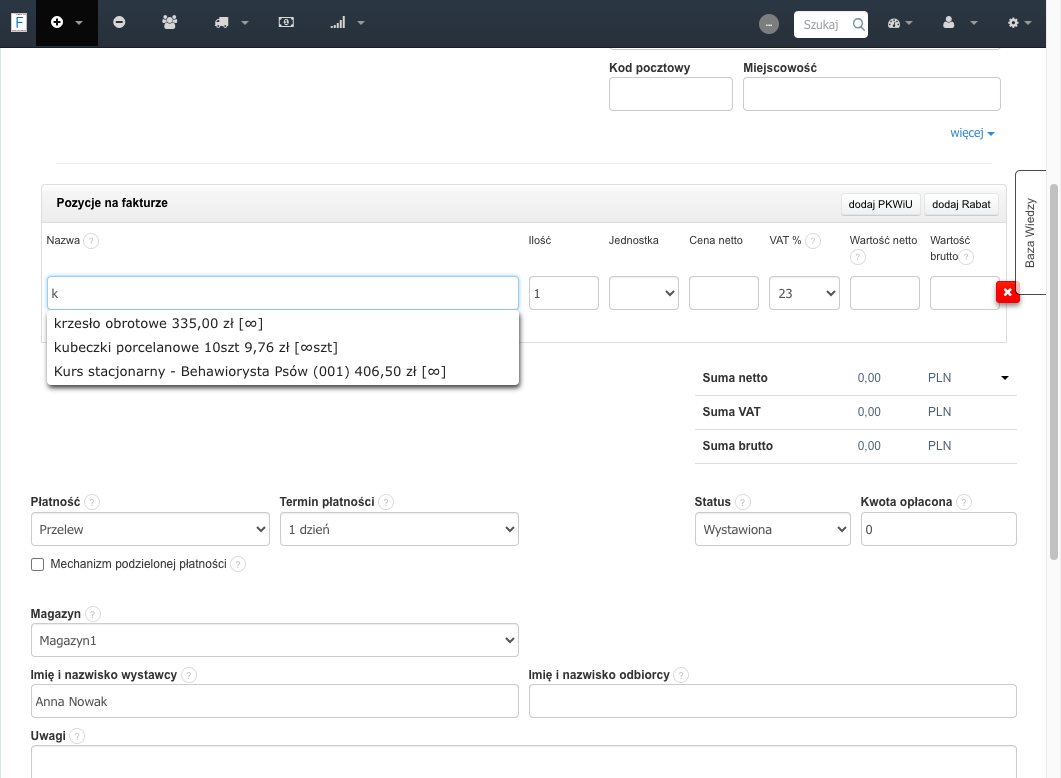1061x778 pixels.
Task: Open the Baza Wiedzy side tab
Action: tap(1030, 233)
